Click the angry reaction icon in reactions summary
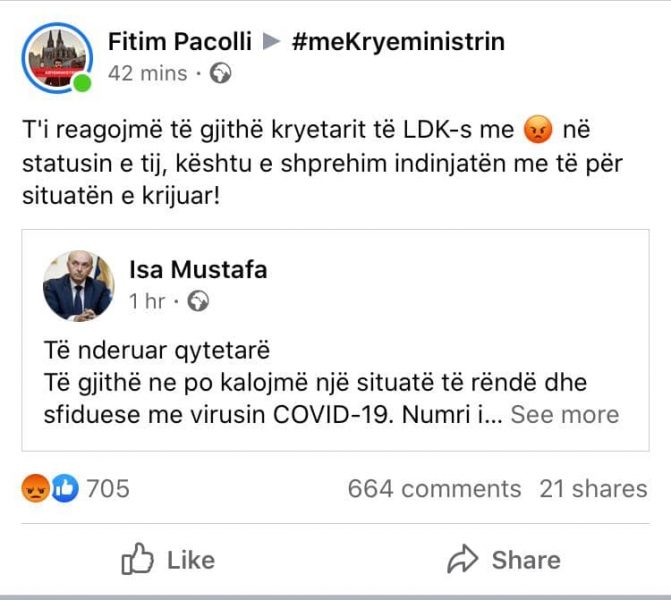Screen dimensions: 671x600 35,489
